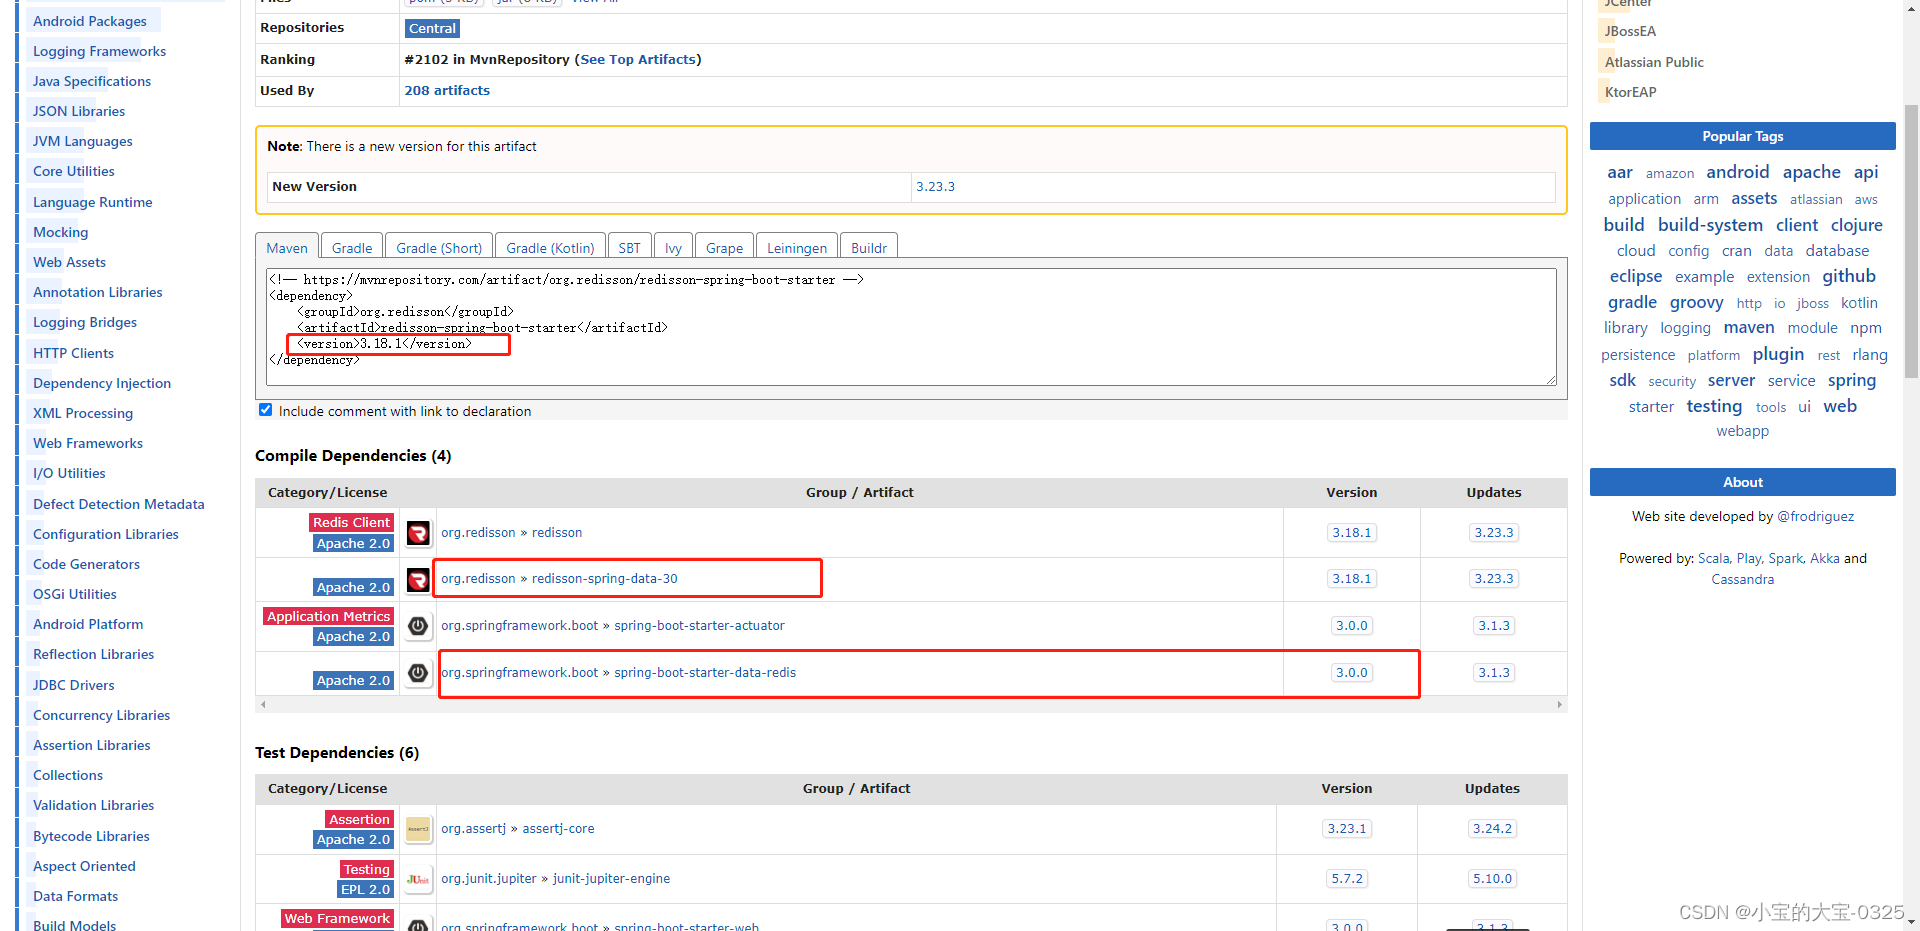Click the junit-jupiter-engine JUnit logo icon
This screenshot has height=931, width=1920.
pyautogui.click(x=418, y=879)
